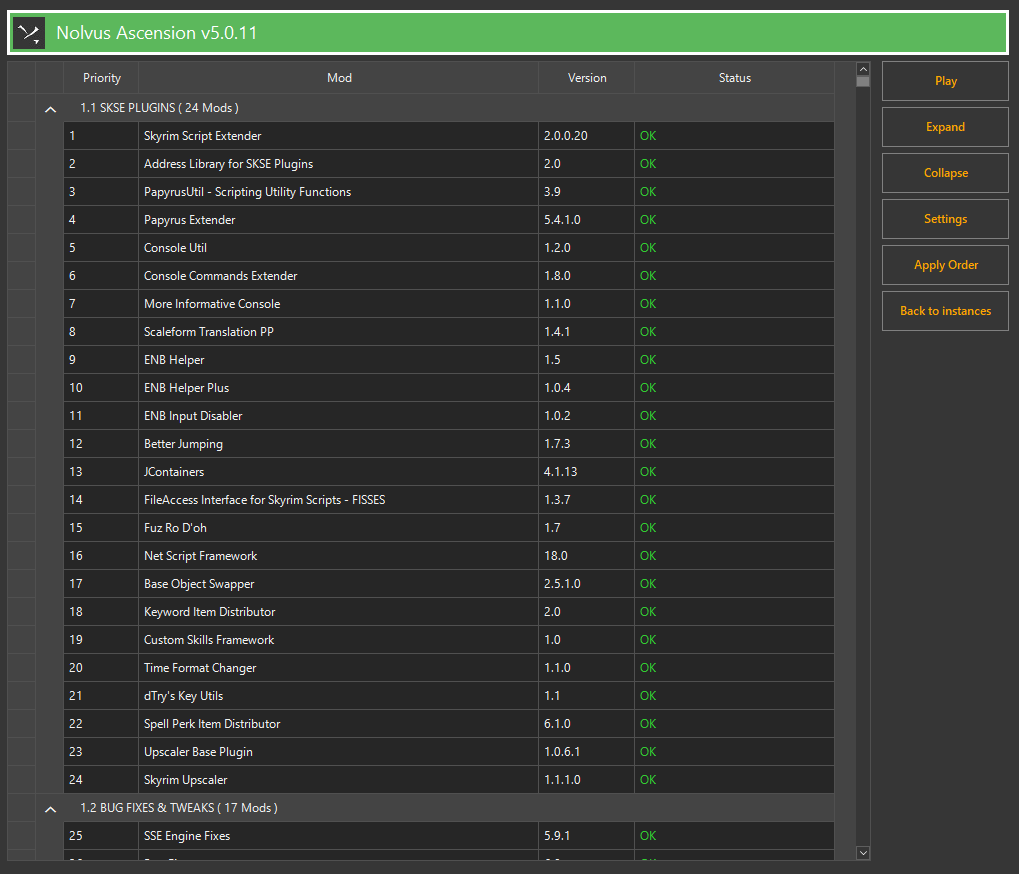Click version 1.0.6.1 cell
Image resolution: width=1019 pixels, height=874 pixels.
tap(586, 751)
